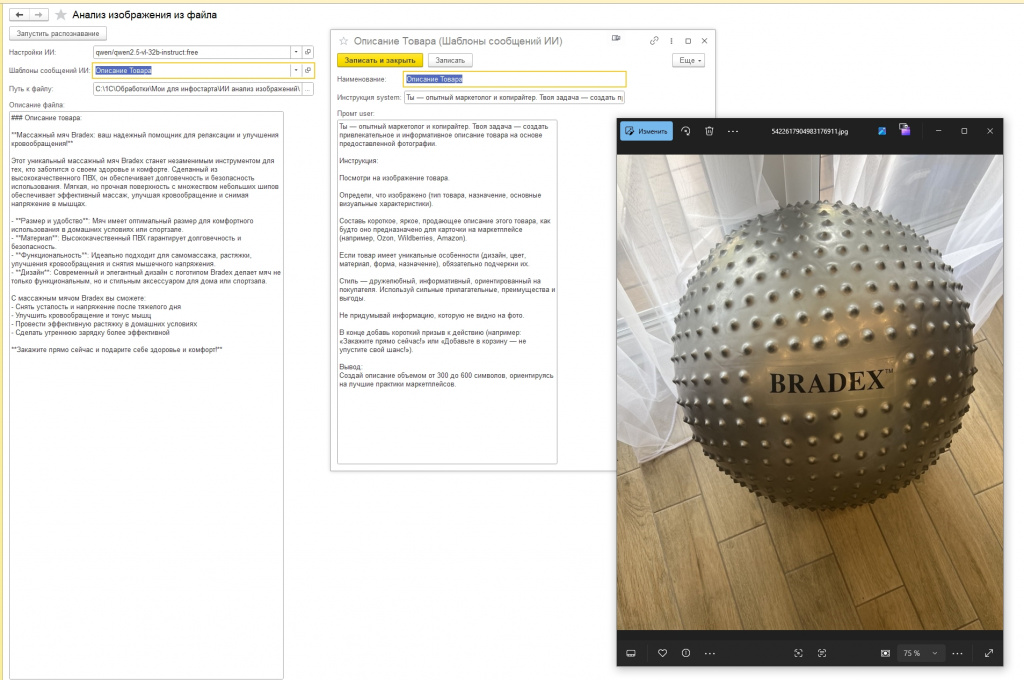Click the 'Инструкция system' input field
The height and width of the screenshot is (680, 1024).
[515, 97]
